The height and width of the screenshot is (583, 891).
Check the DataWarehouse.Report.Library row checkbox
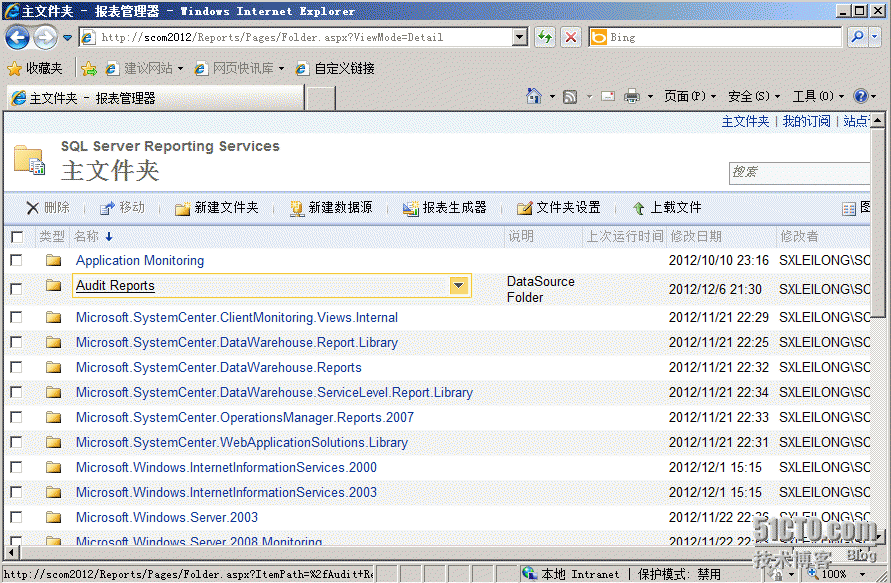[x=16, y=342]
